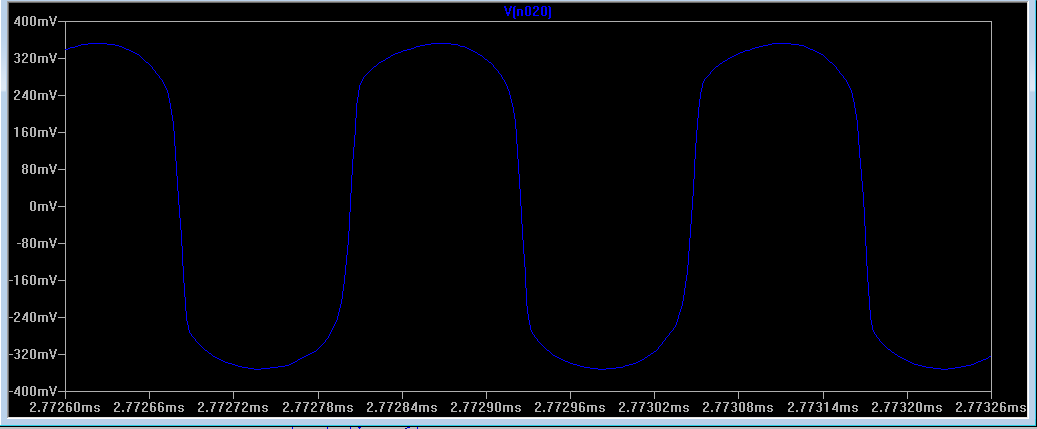The width and height of the screenshot is (1037, 429).
Task: Click the 2.77314ms time axis label
Action: (822, 408)
